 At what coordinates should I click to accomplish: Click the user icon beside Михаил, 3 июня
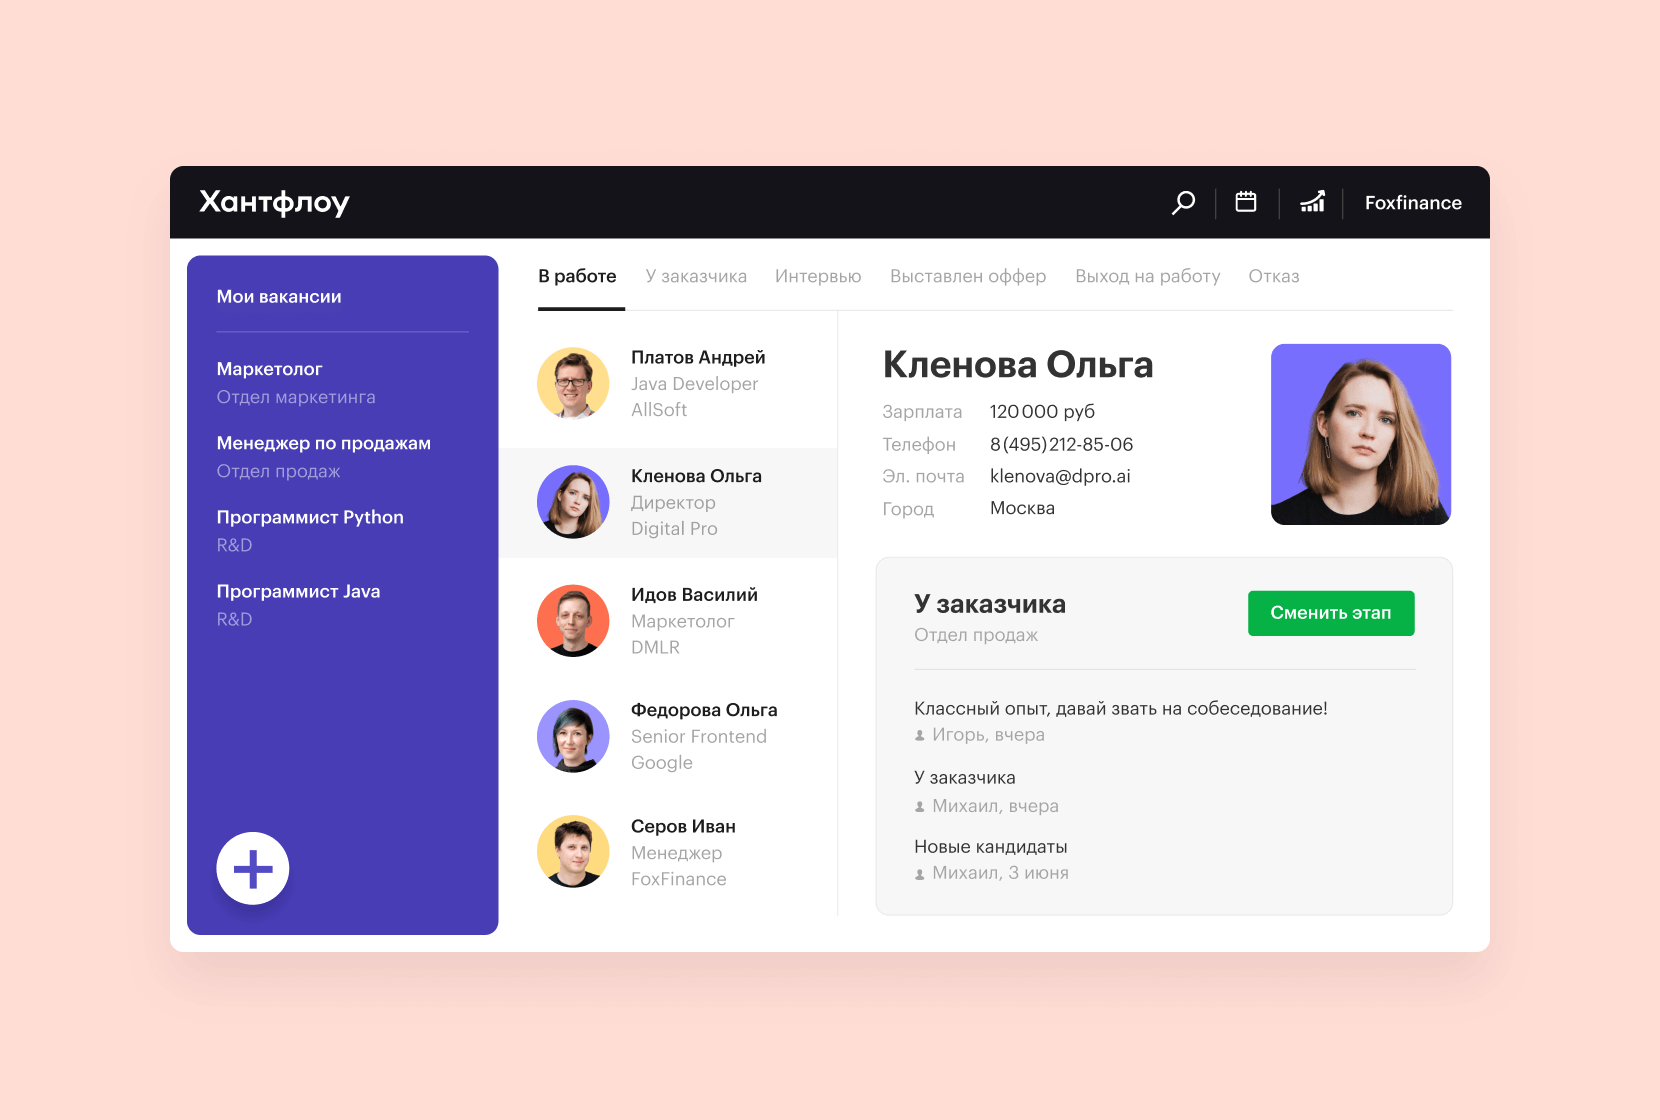(921, 873)
